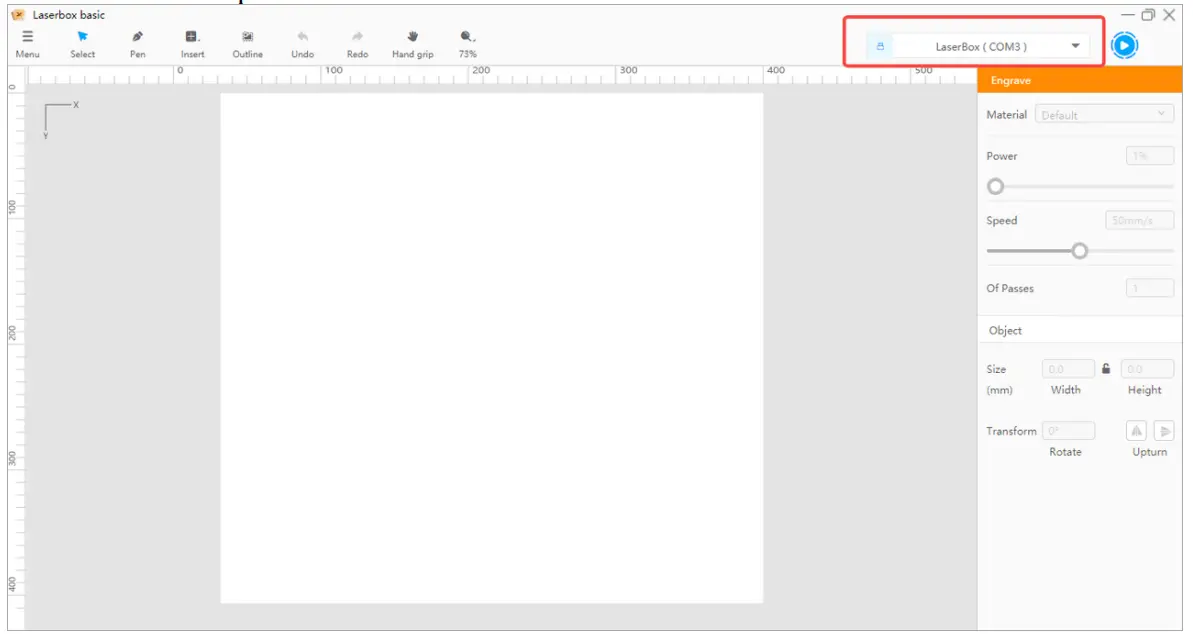
Task: Click the Power slider handle
Action: pyautogui.click(x=995, y=186)
